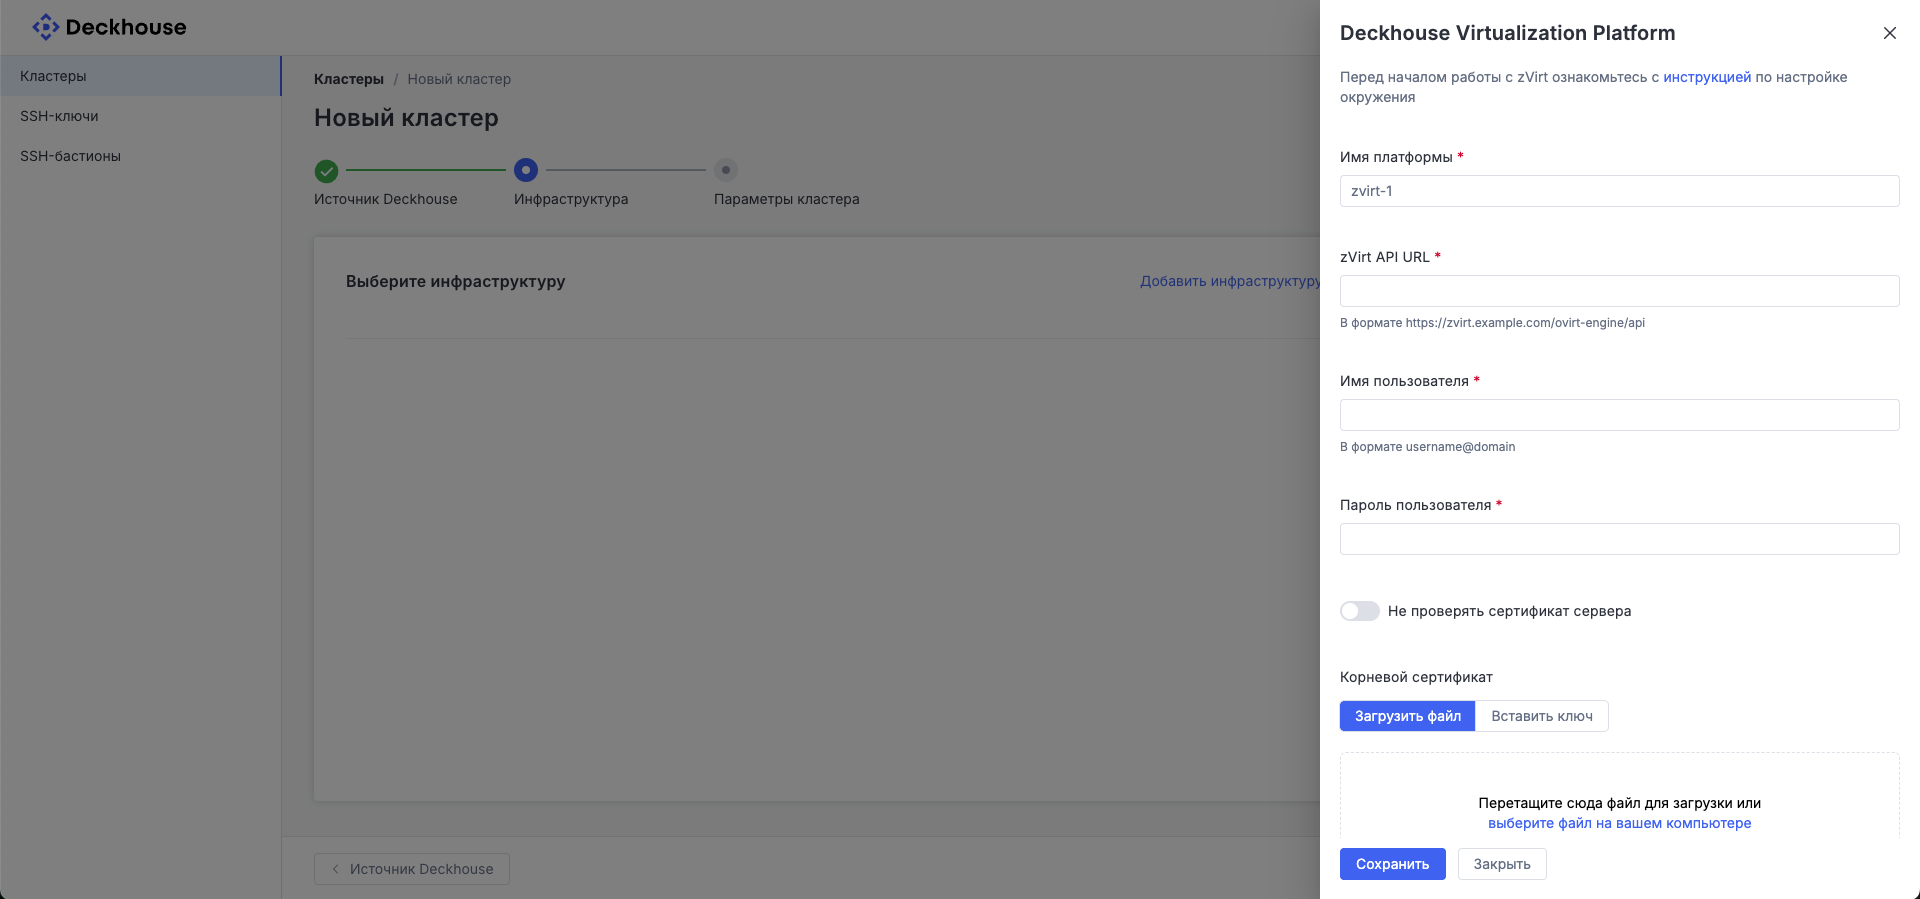Focus the Имя платформы input field
Image resolution: width=1920 pixels, height=899 pixels.
coord(1619,191)
